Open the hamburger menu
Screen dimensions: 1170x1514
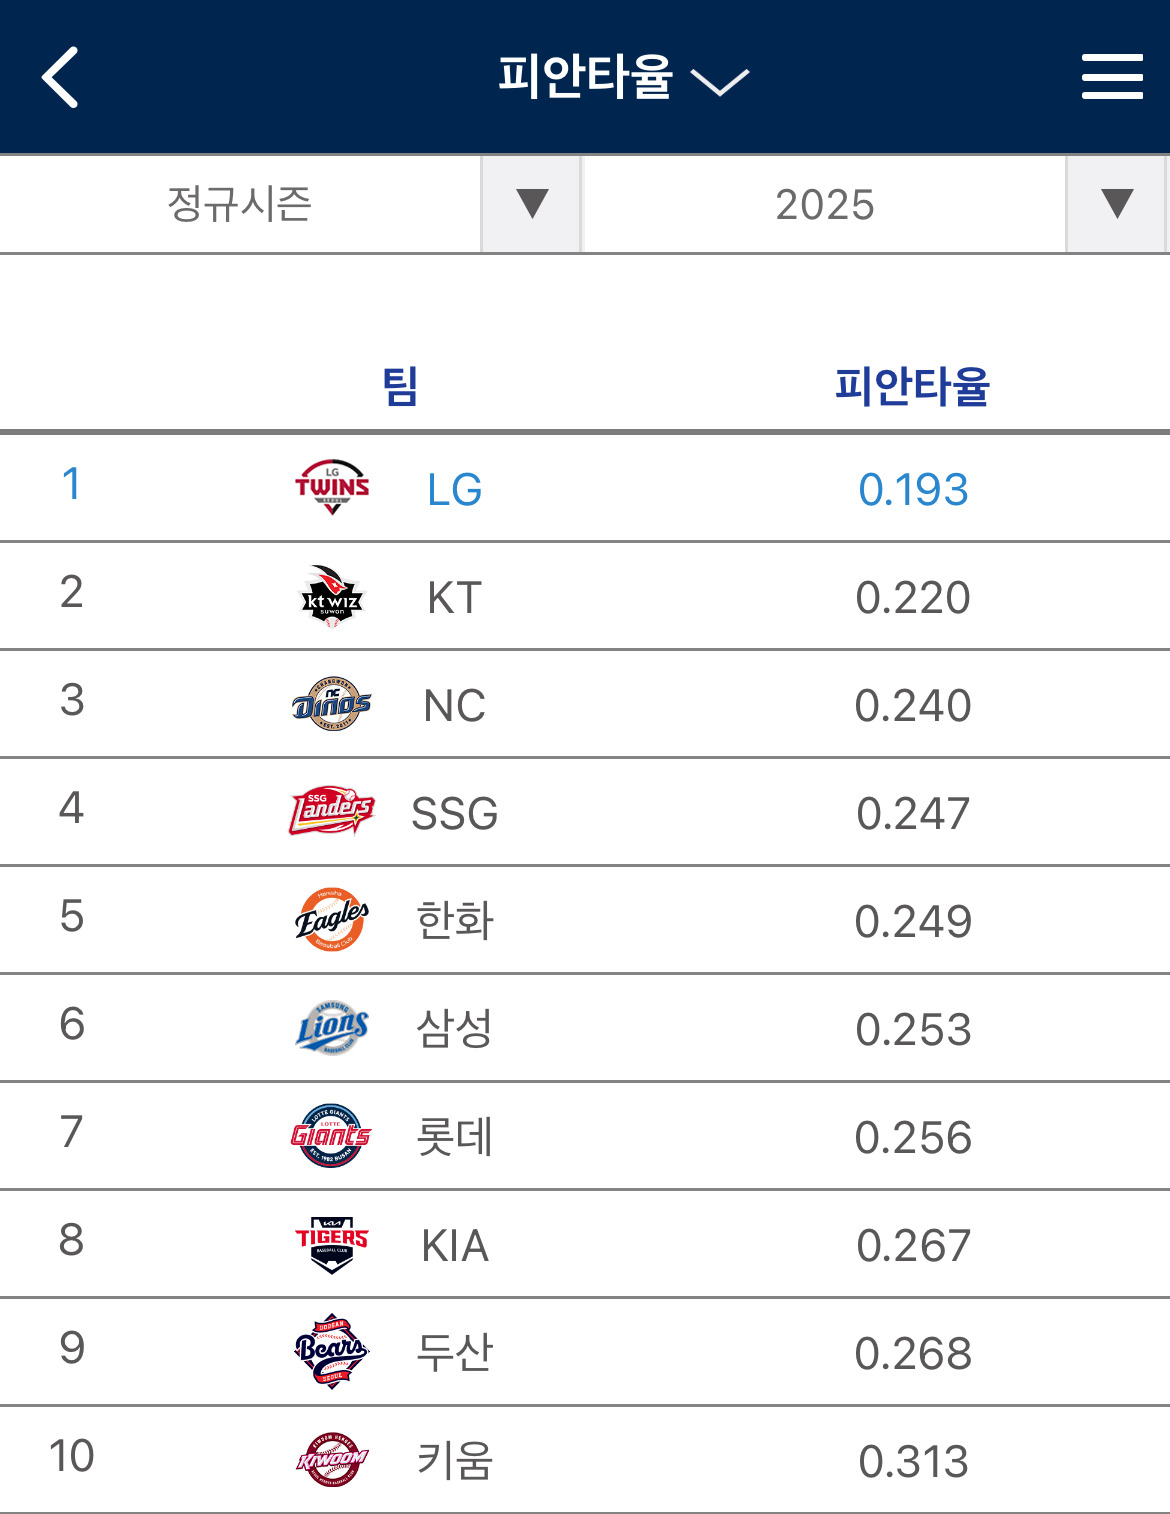click(x=1112, y=77)
